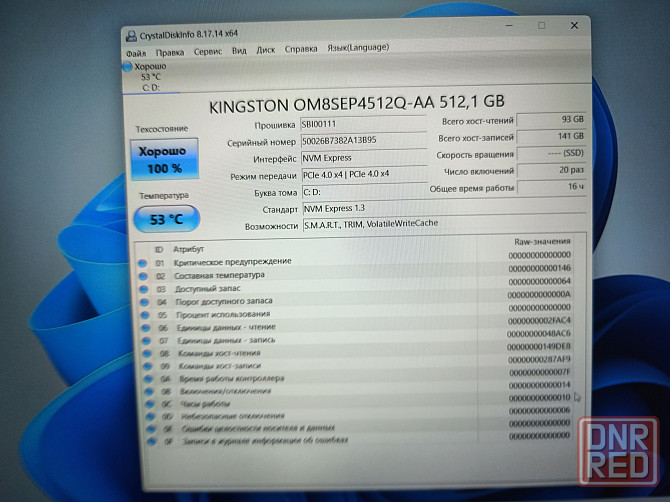Click status orb for Включения/отключения row

(150, 391)
